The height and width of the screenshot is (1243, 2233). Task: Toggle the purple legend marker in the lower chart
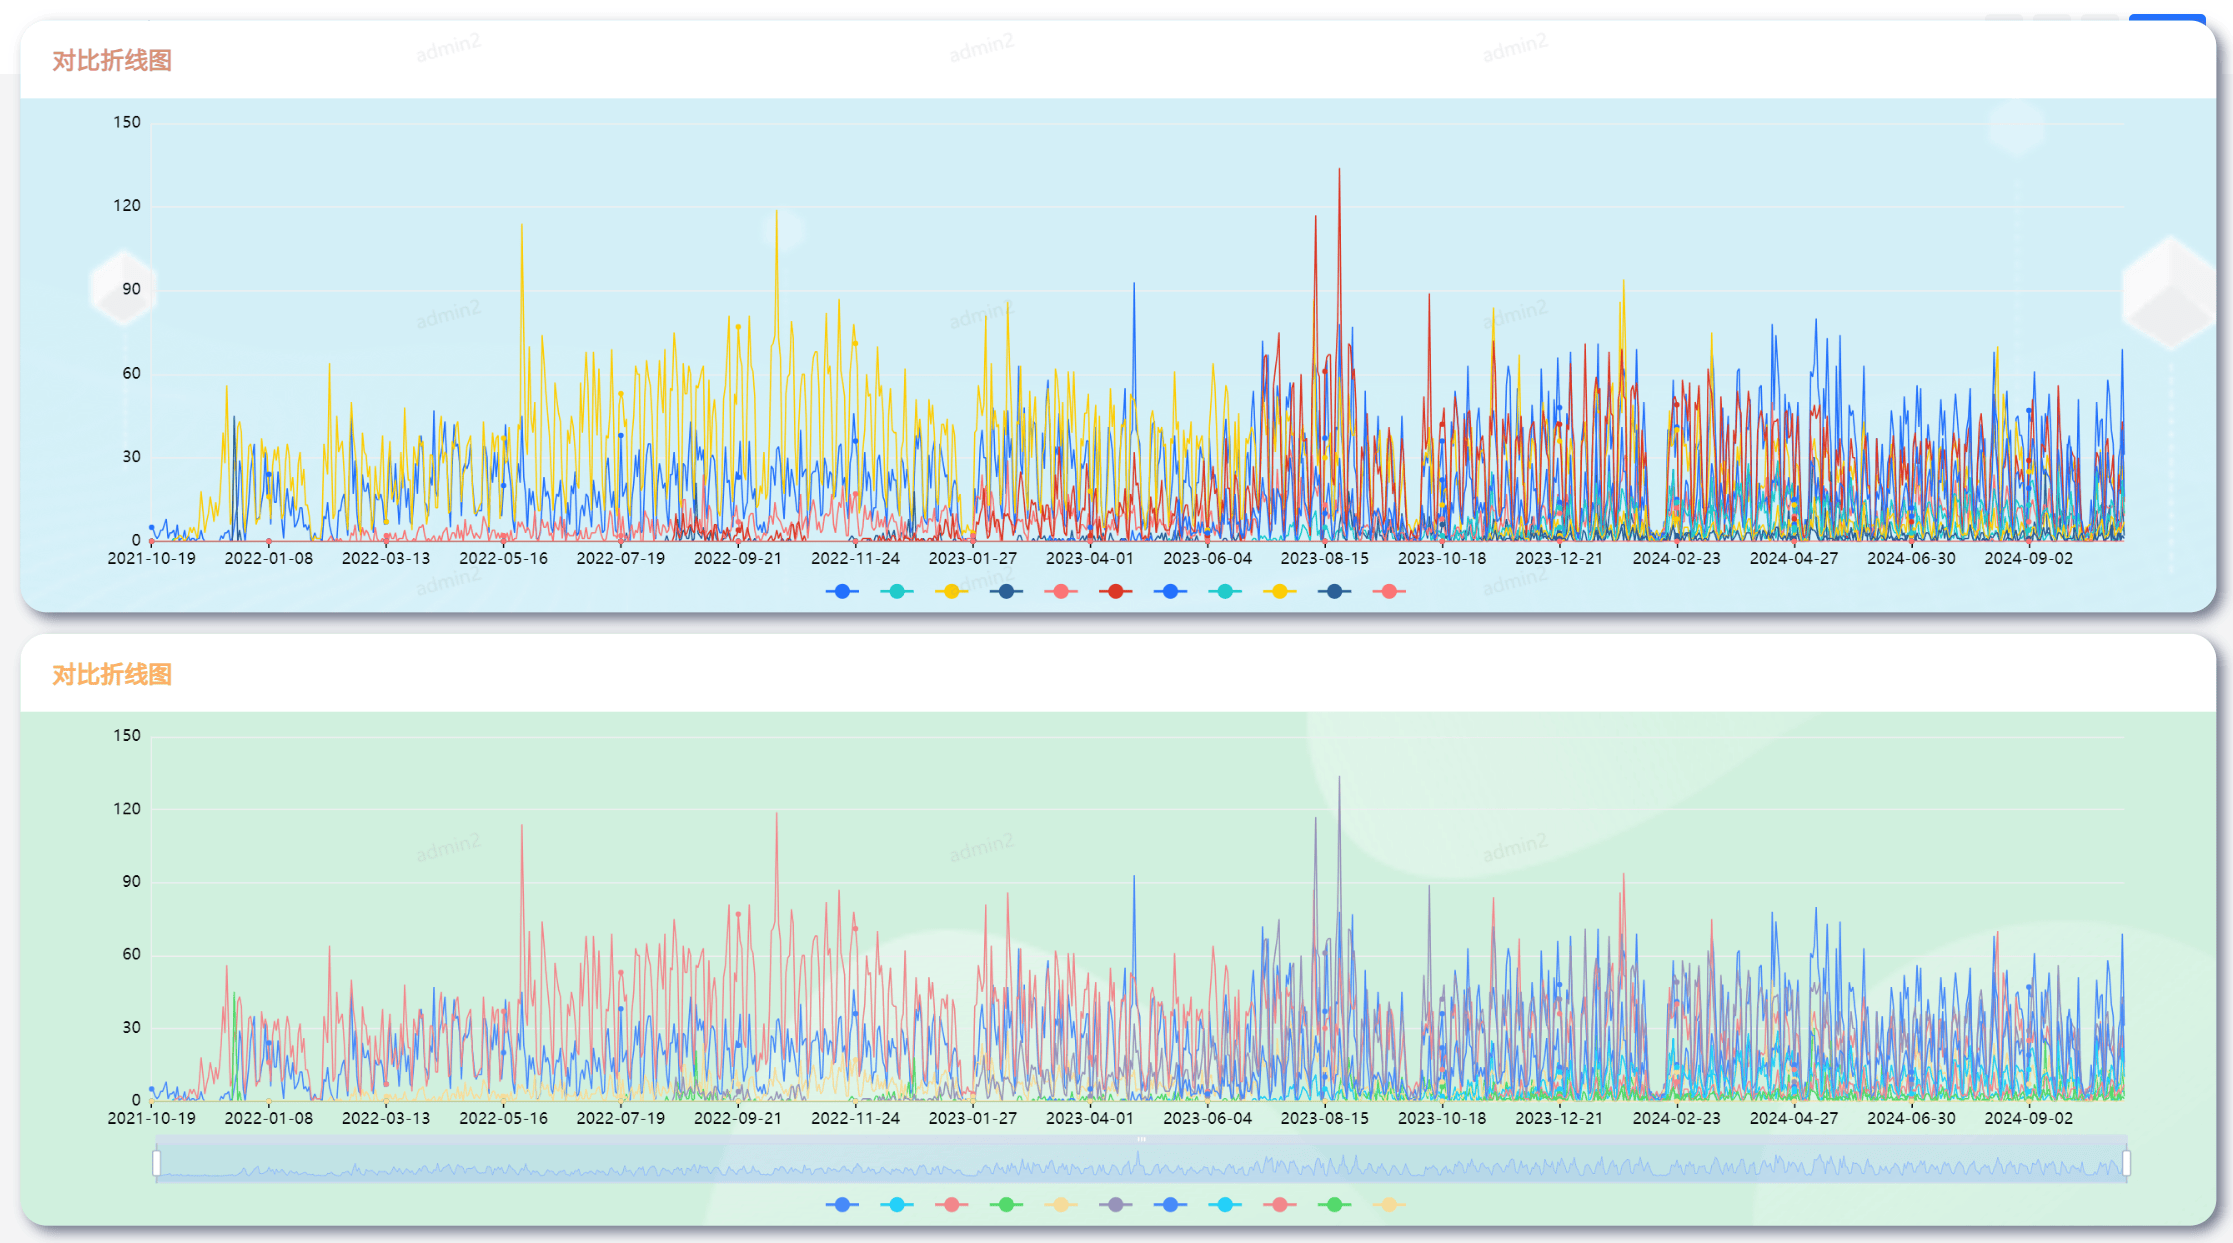tap(1115, 1205)
